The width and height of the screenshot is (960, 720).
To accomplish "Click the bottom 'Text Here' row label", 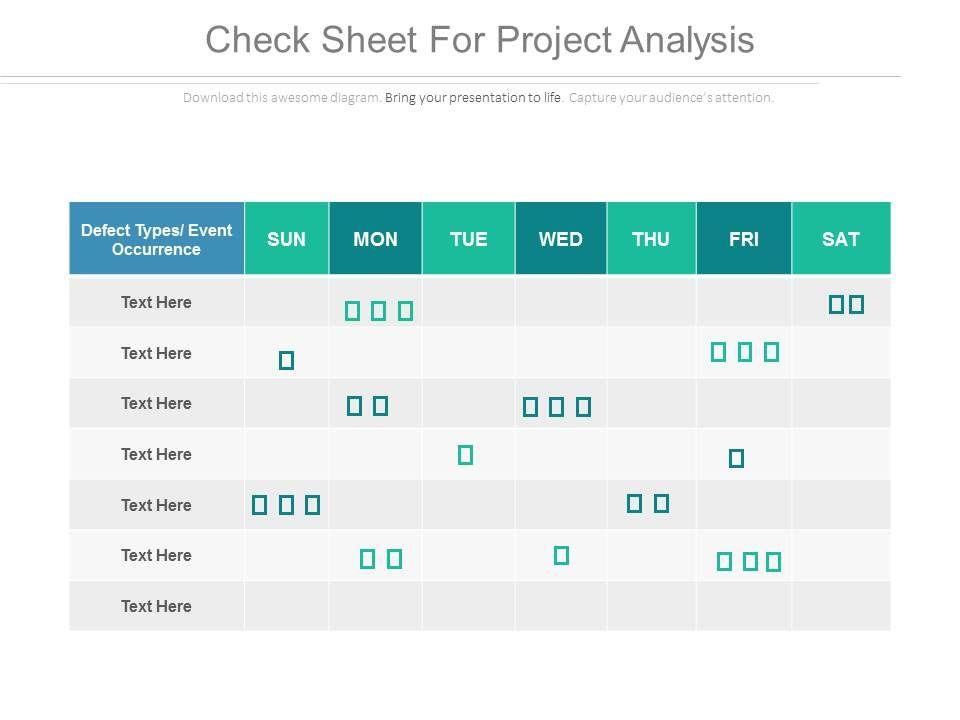I will tap(156, 606).
